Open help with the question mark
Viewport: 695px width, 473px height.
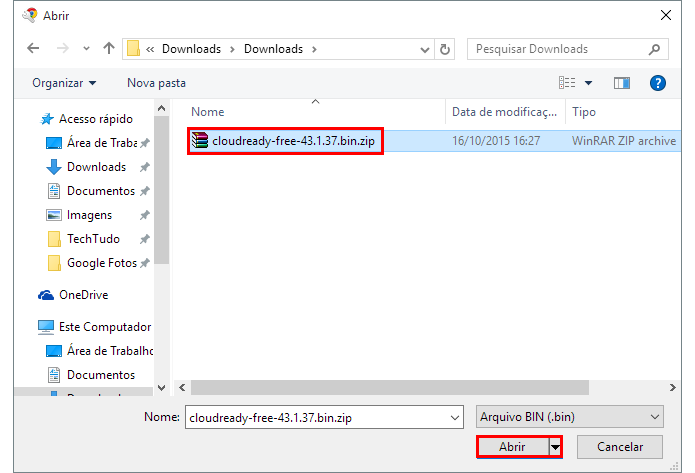point(658,83)
